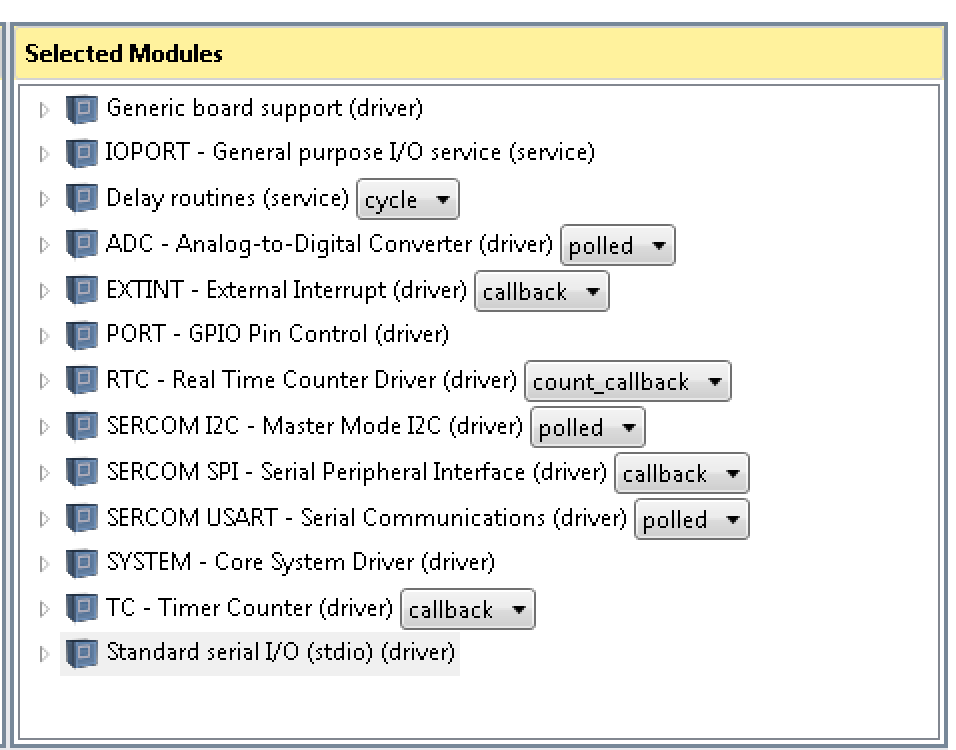
Task: Select the Standard serial I/O (stdio) item
Action: (280, 652)
